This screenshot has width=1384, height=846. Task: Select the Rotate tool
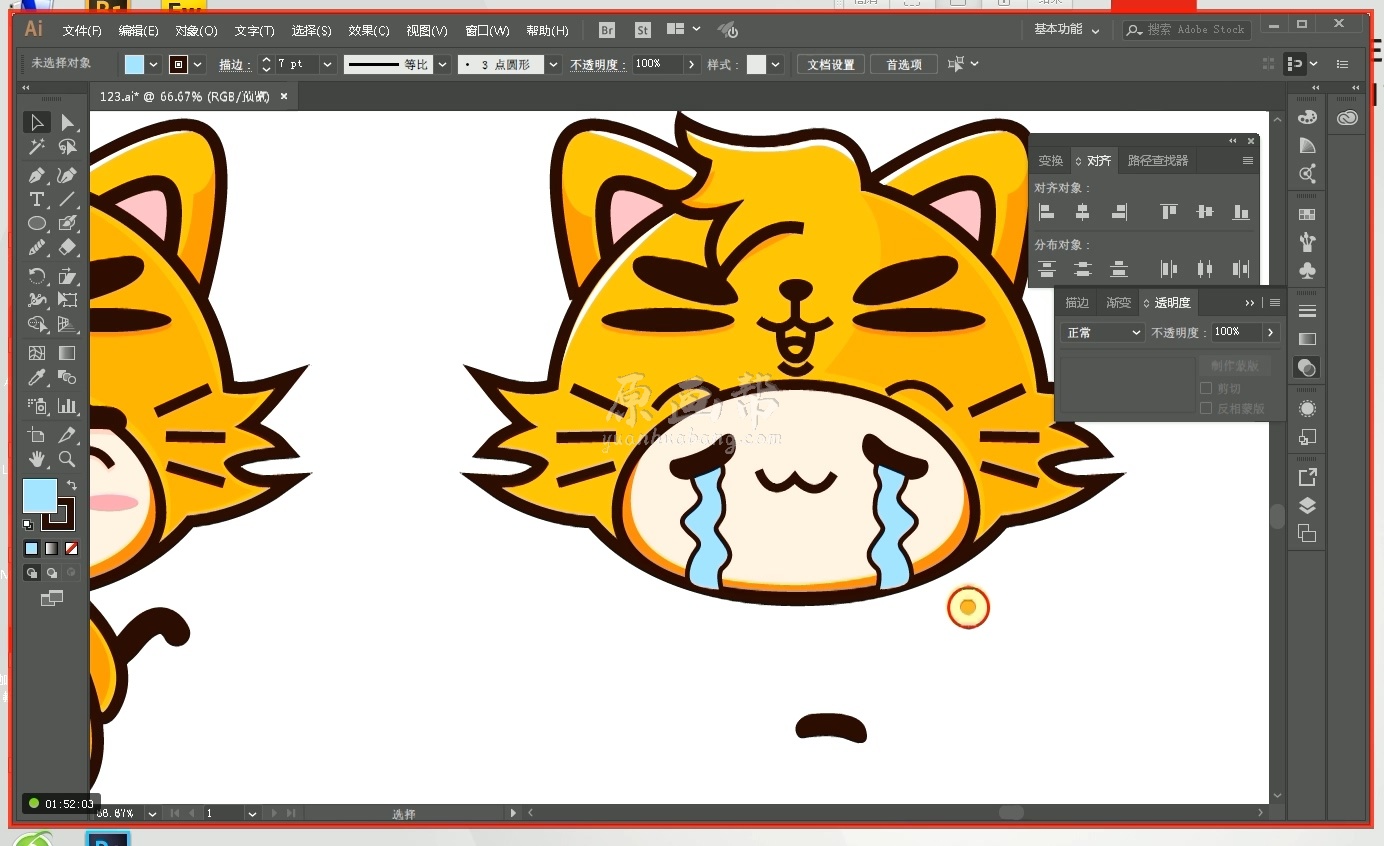[x=37, y=276]
